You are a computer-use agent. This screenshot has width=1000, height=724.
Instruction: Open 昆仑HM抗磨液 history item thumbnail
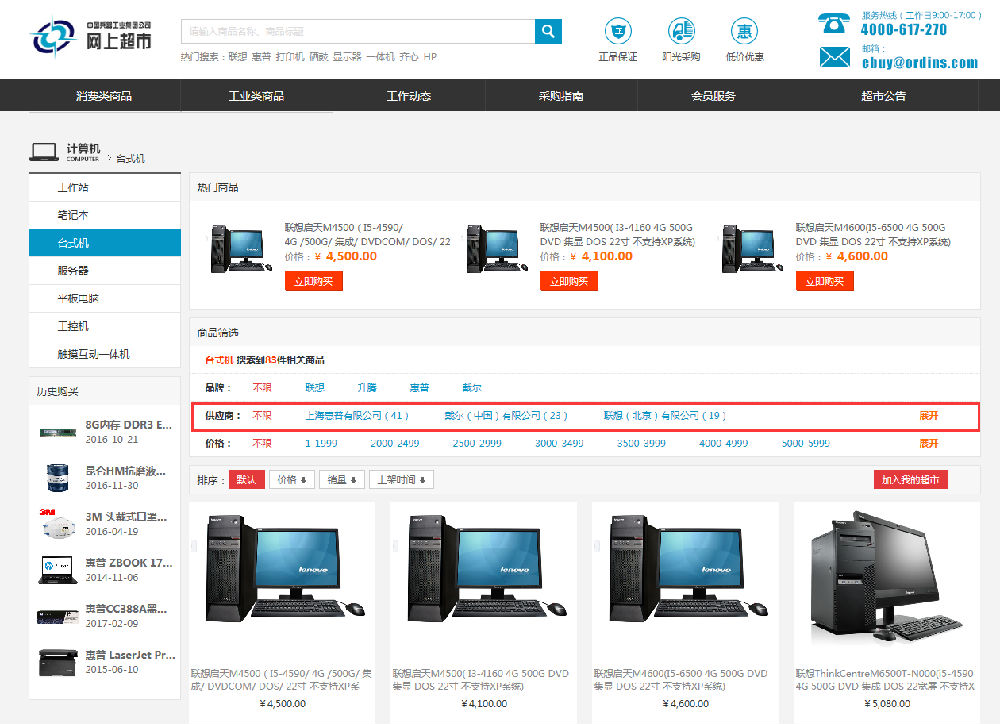(x=58, y=478)
